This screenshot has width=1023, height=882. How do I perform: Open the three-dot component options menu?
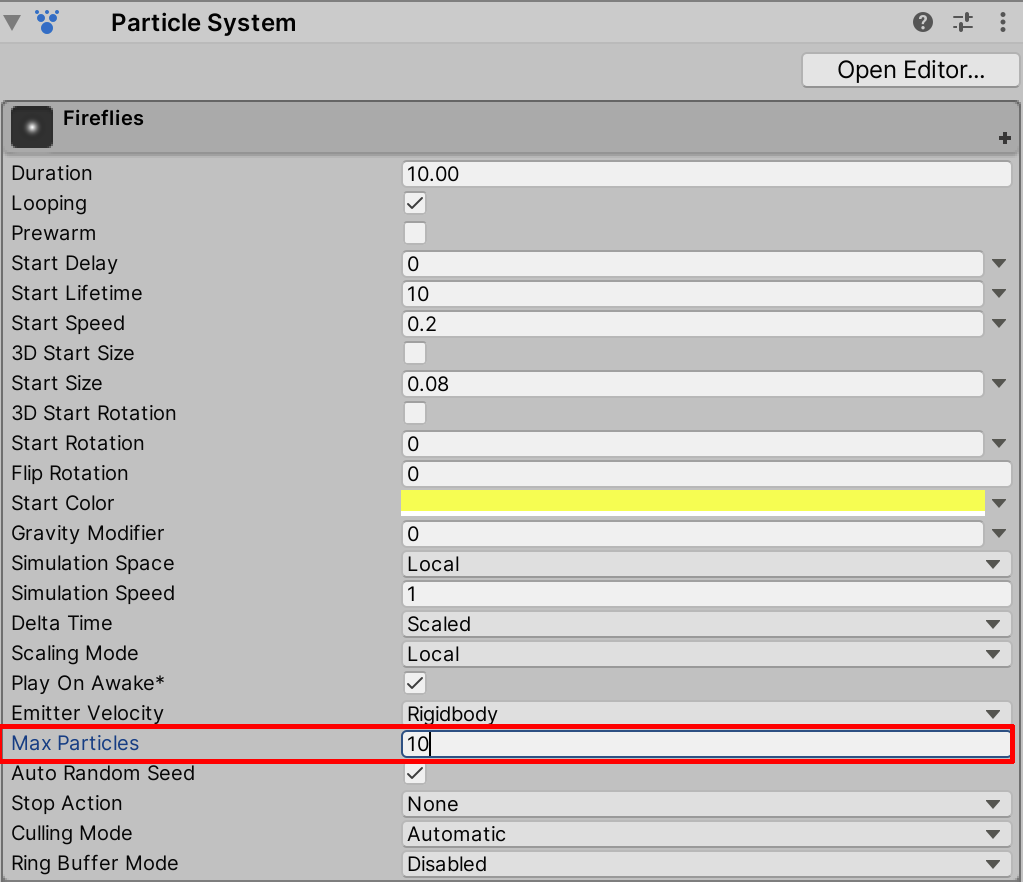pos(1003,22)
